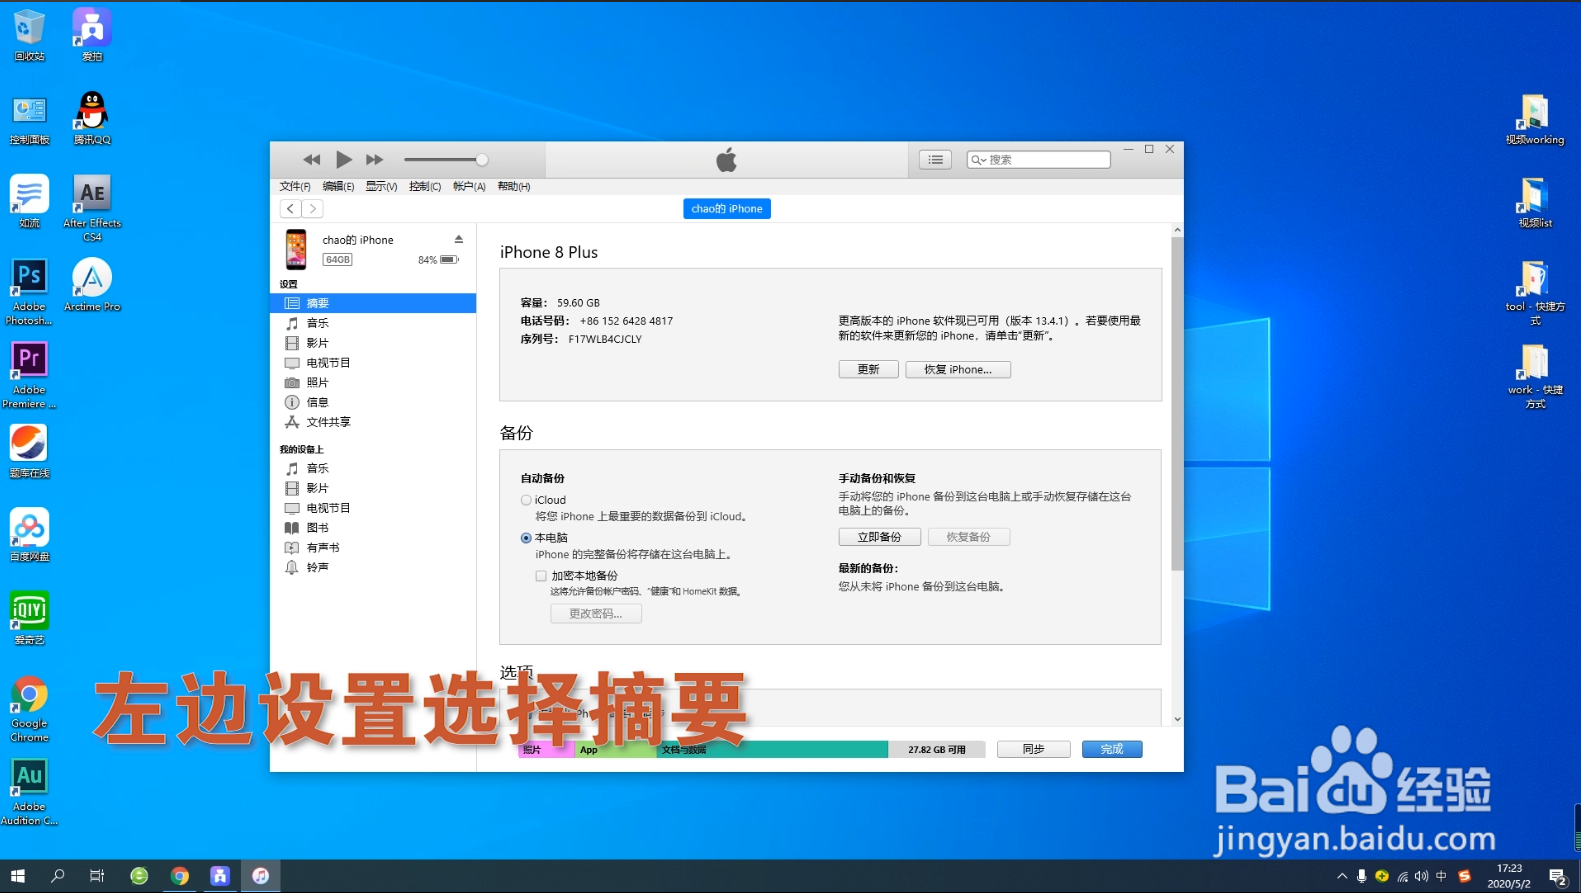Viewport: 1581px width, 893px height.
Task: Open the 编辑(E) menu
Action: 338,186
